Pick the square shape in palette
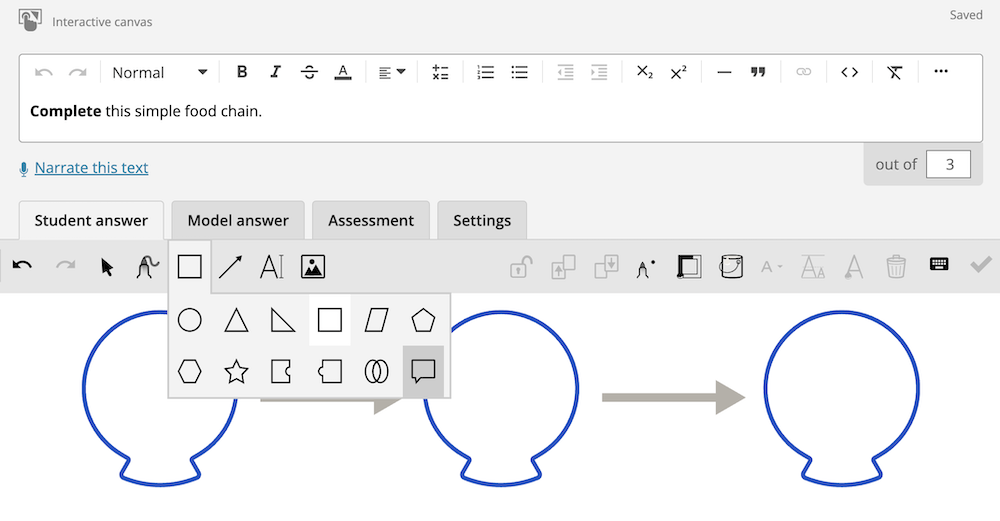Viewport: 1000px width, 521px height. tap(330, 320)
